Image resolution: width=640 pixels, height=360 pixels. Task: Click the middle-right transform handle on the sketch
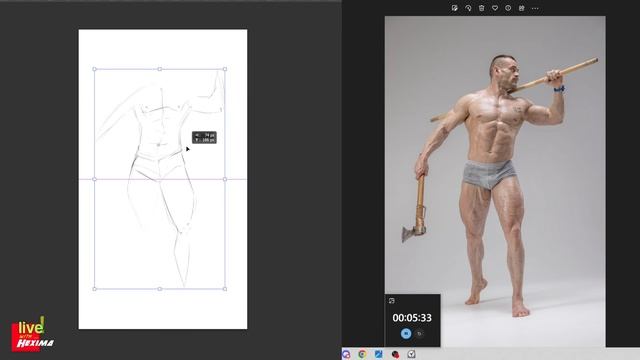pyautogui.click(x=225, y=179)
